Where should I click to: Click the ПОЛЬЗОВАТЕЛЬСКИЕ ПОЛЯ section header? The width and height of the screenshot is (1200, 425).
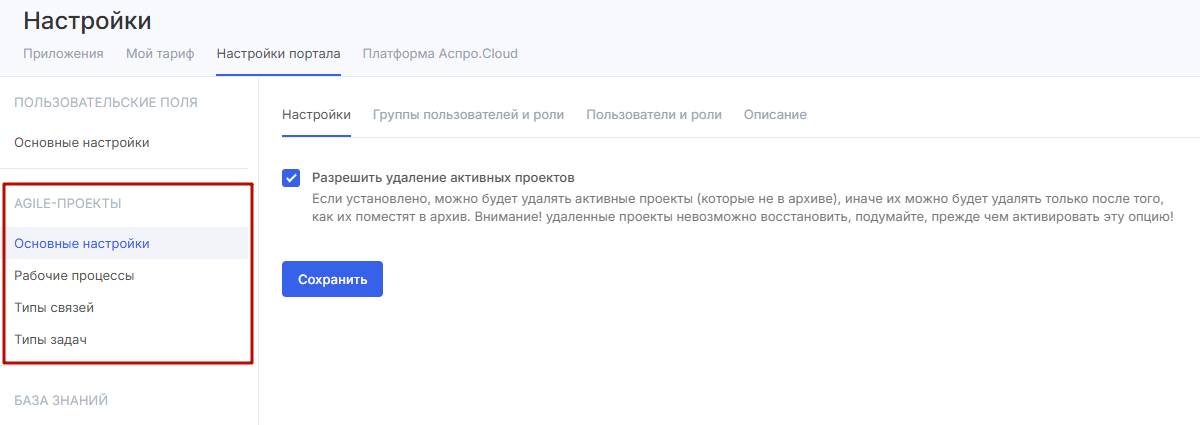pyautogui.click(x=105, y=102)
